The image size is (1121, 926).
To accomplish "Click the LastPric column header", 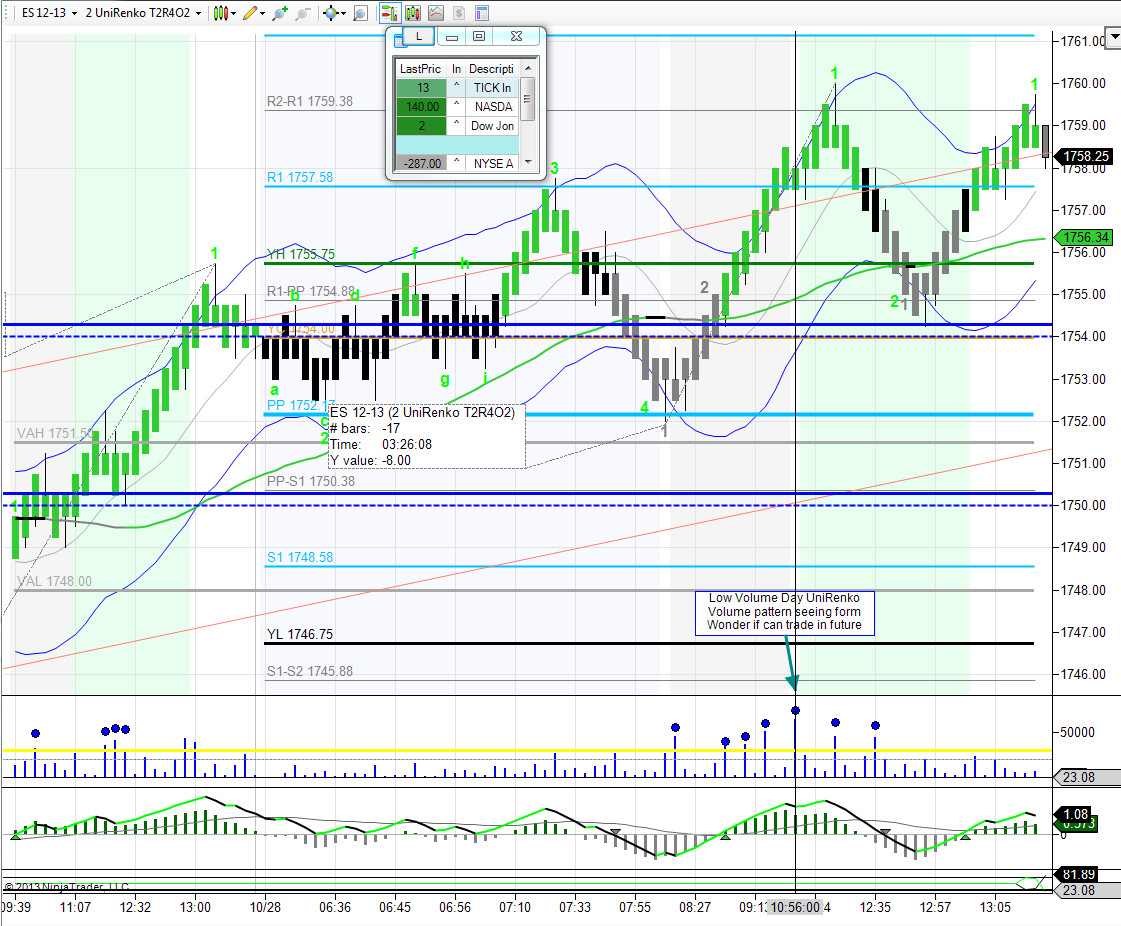I will coord(420,69).
